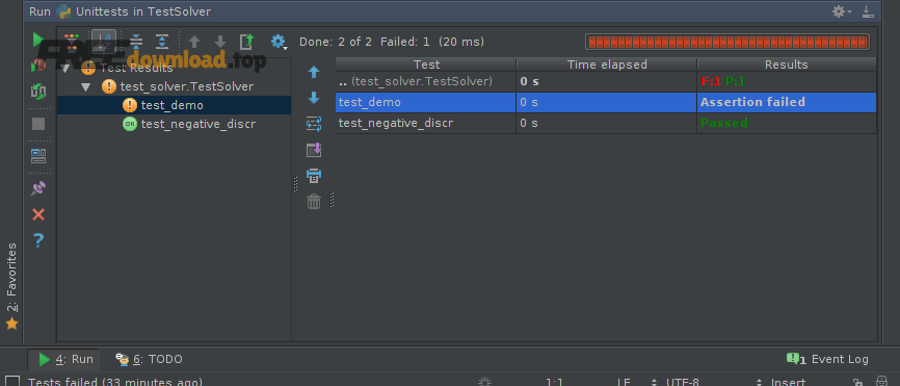Sort table by Results column header

[x=786, y=64]
